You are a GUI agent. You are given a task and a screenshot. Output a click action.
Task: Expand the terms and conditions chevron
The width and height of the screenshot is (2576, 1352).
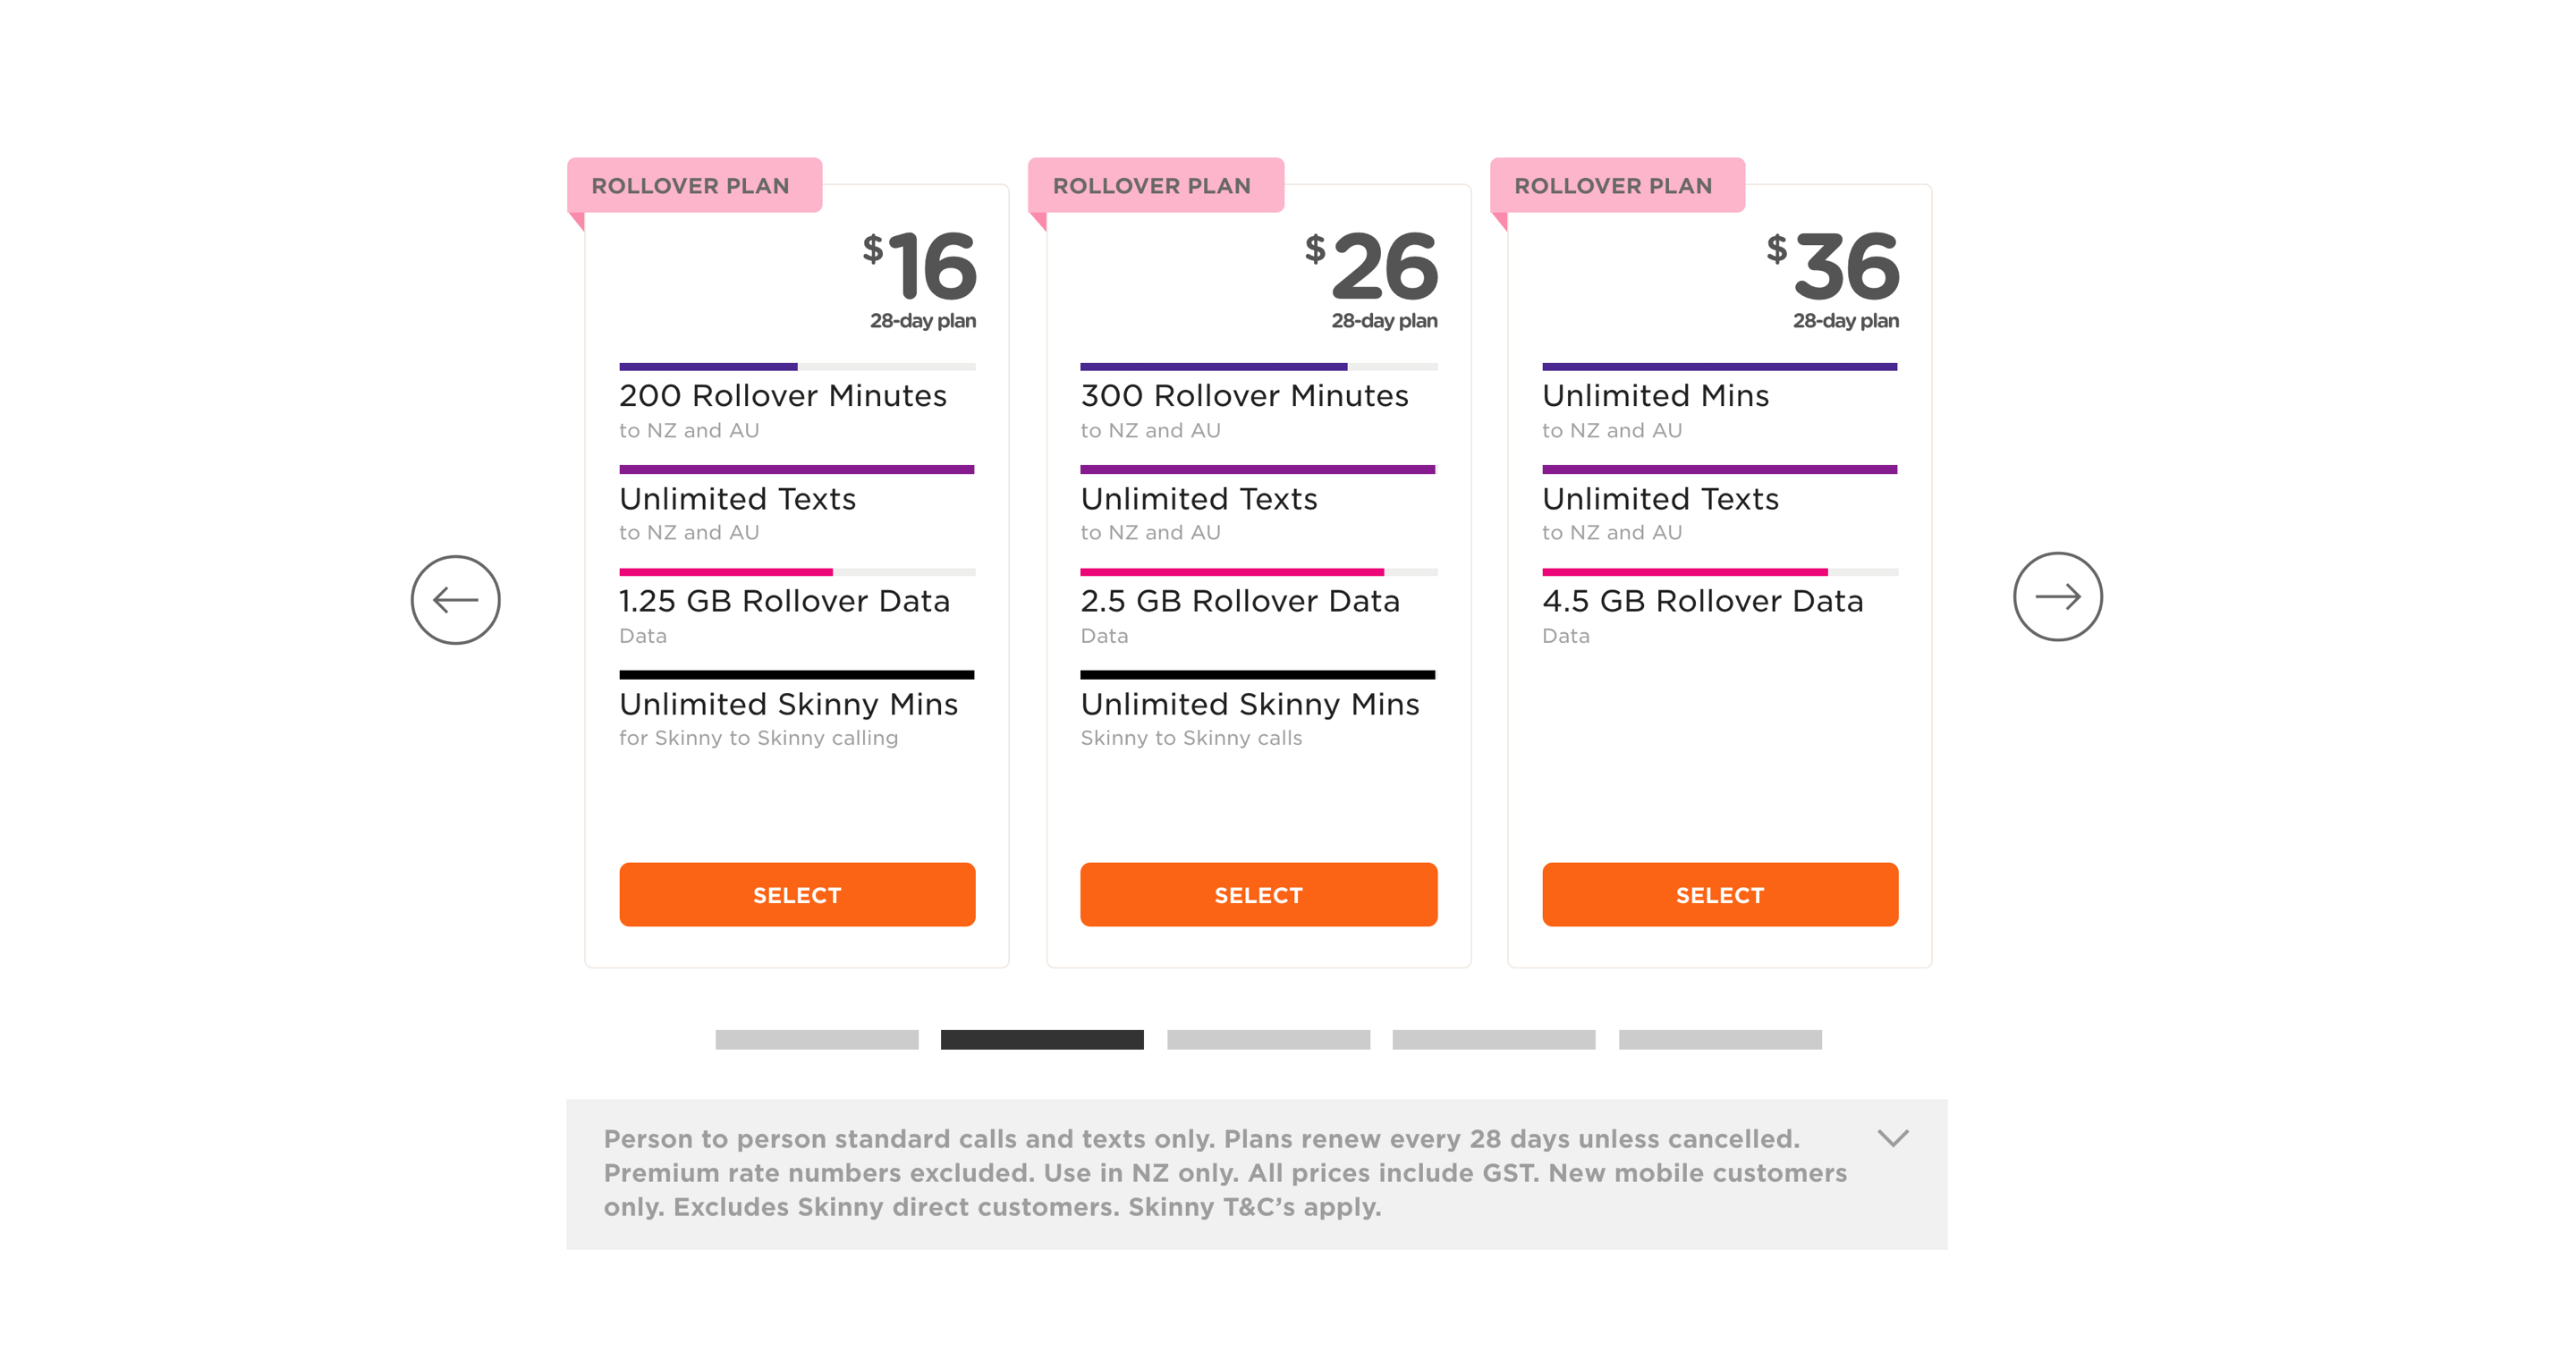point(1892,1138)
